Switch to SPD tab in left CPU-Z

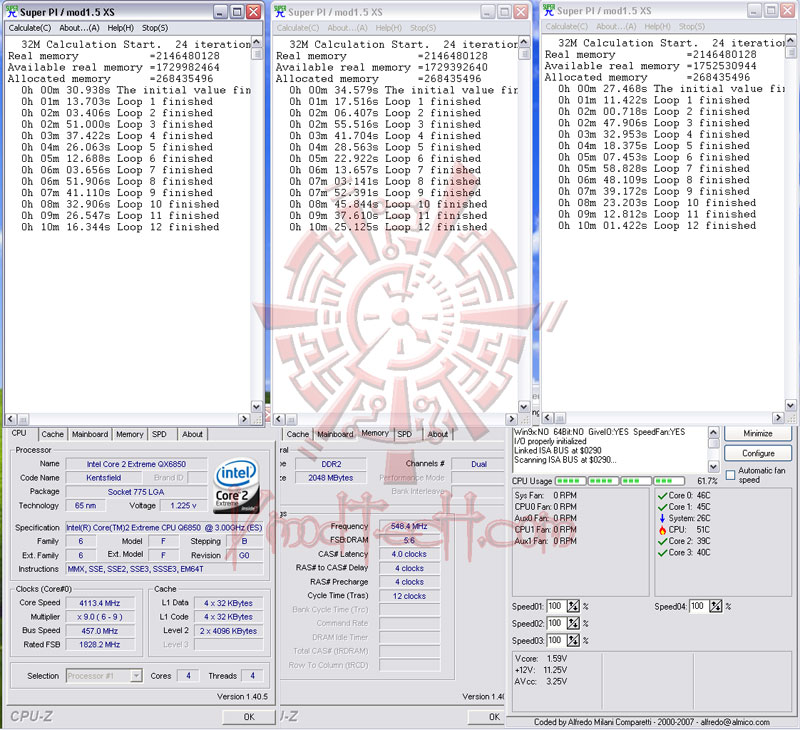coord(159,434)
